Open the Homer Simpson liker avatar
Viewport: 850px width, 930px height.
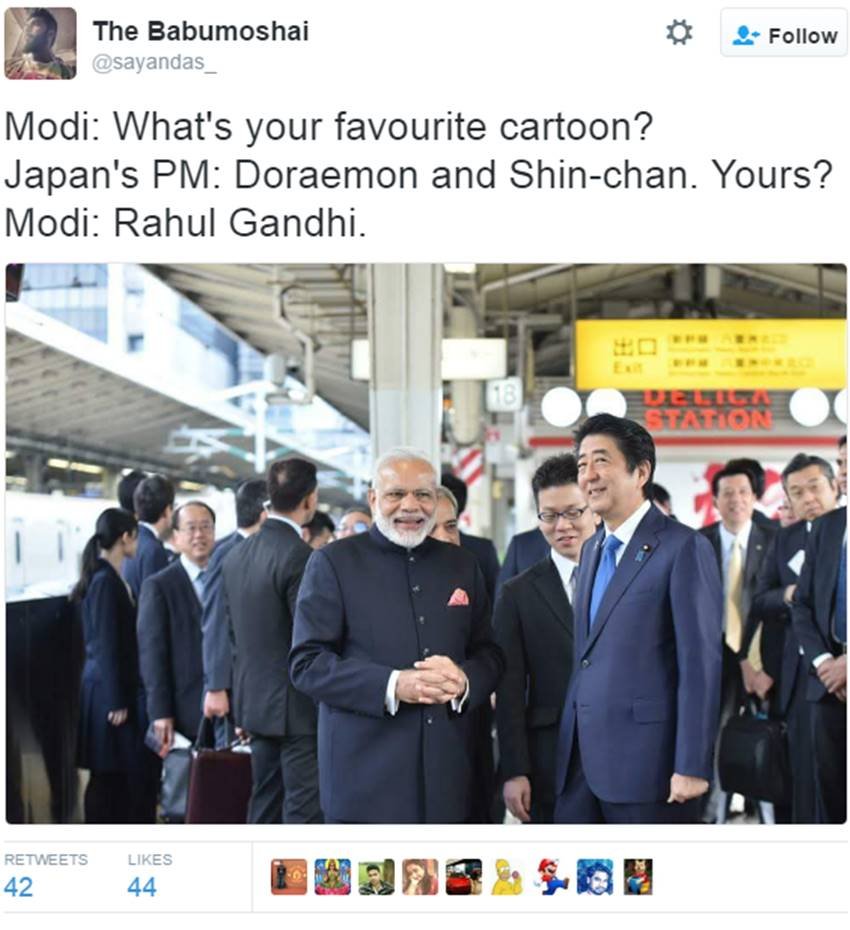[x=508, y=877]
